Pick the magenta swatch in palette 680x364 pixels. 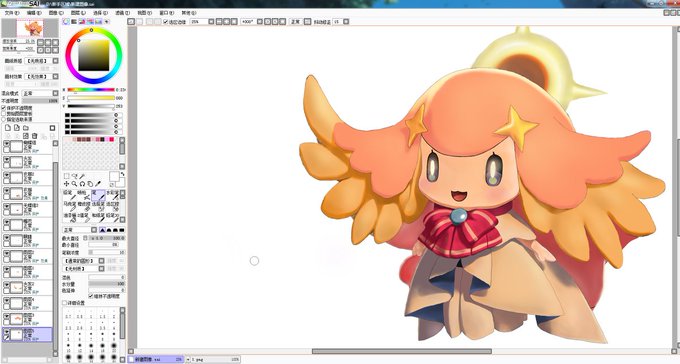point(111,139)
